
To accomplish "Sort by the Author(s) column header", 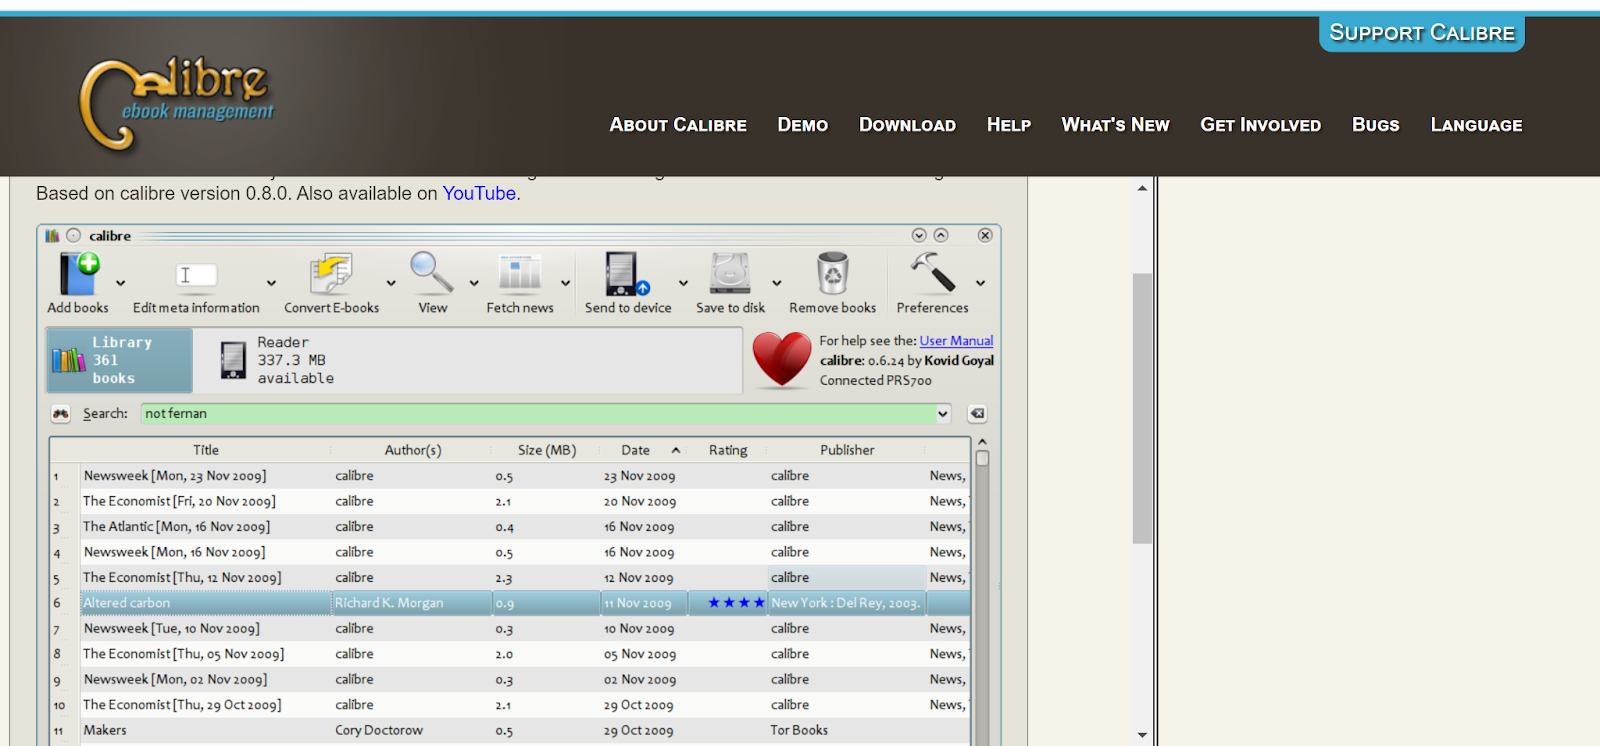I will [412, 451].
